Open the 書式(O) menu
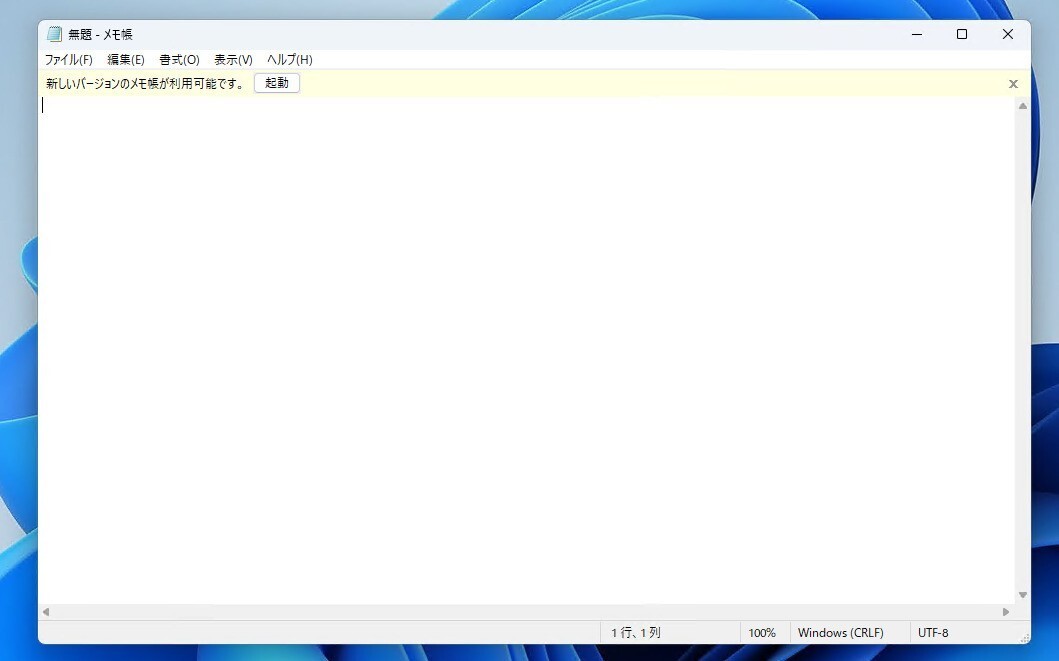The image size is (1059, 661). pos(179,60)
